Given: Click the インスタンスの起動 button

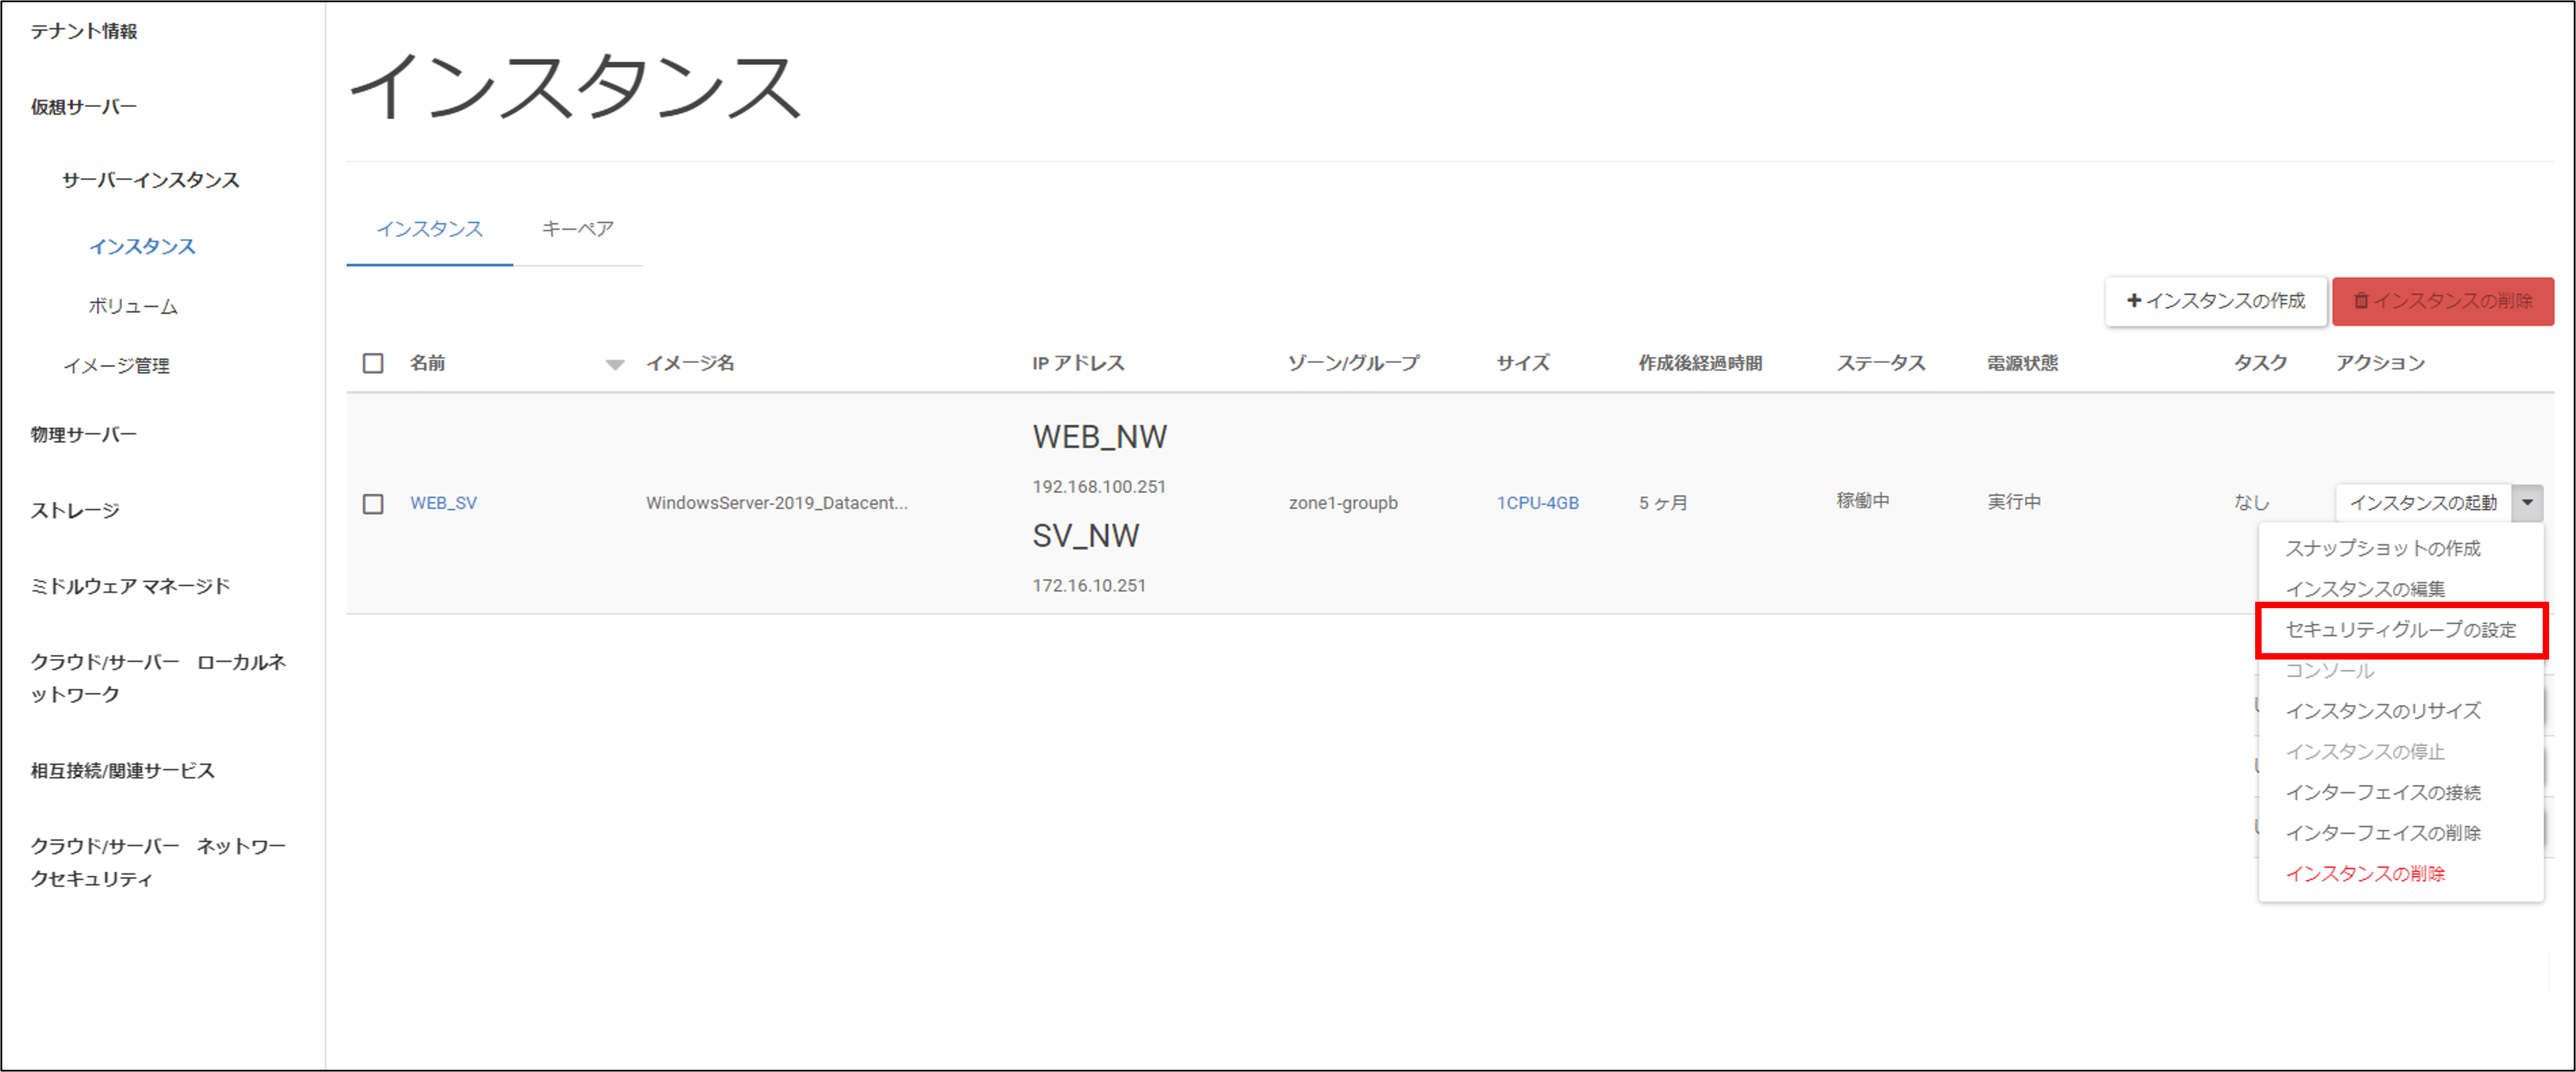Looking at the screenshot, I should [2423, 502].
